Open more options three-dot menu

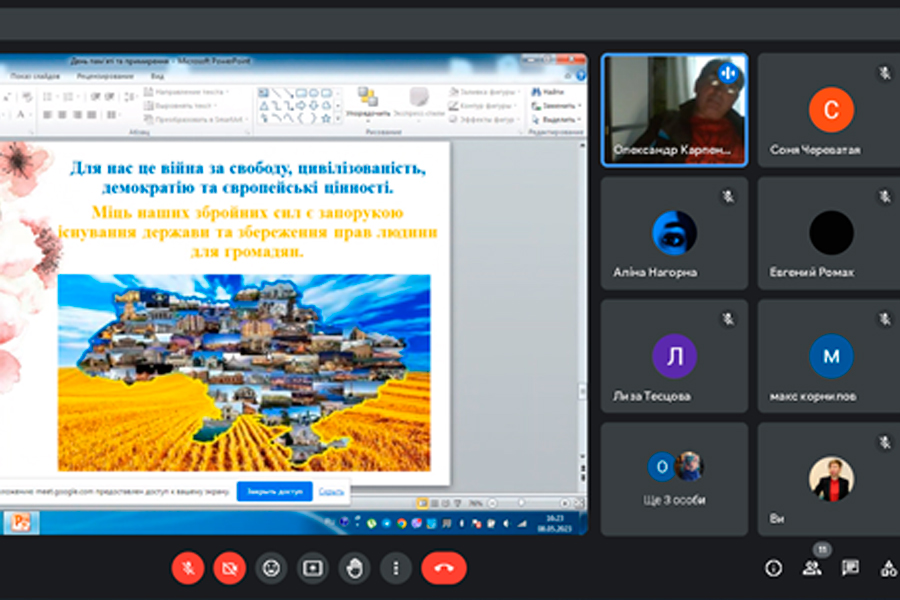point(396,568)
